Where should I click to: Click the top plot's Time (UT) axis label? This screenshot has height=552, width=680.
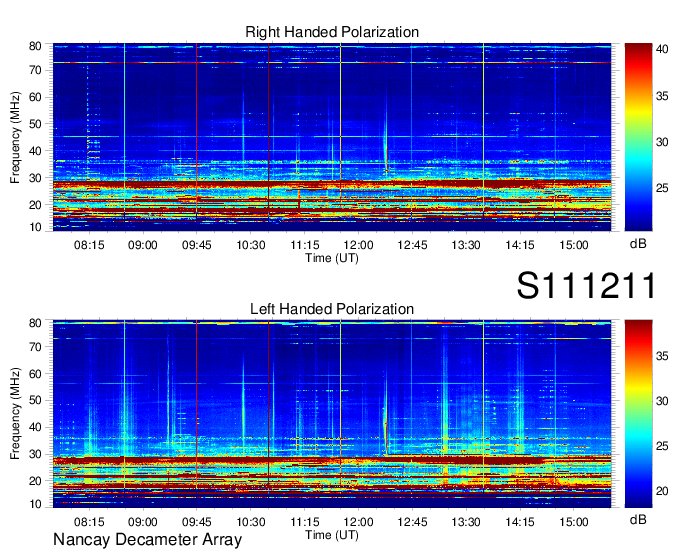[x=332, y=258]
